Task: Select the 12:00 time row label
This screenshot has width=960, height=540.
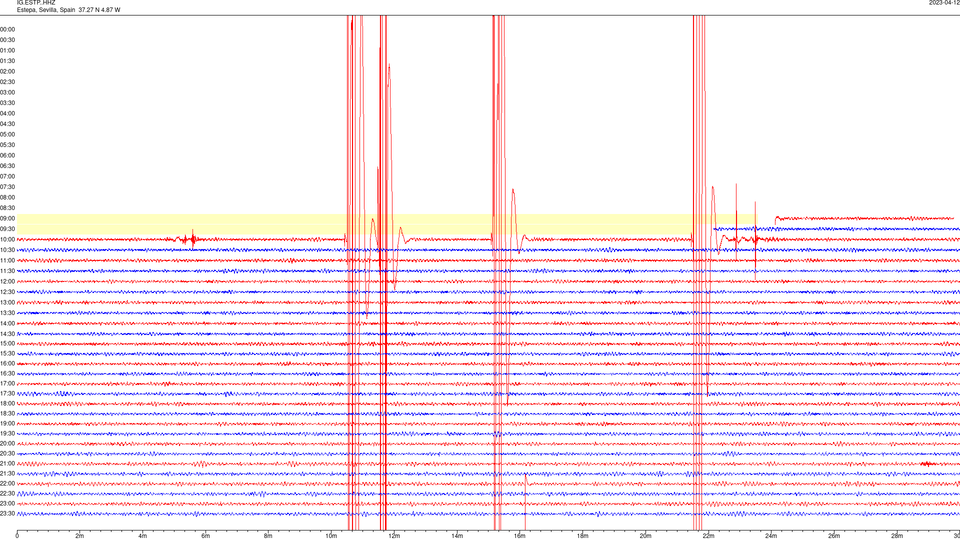Action: 7,281
